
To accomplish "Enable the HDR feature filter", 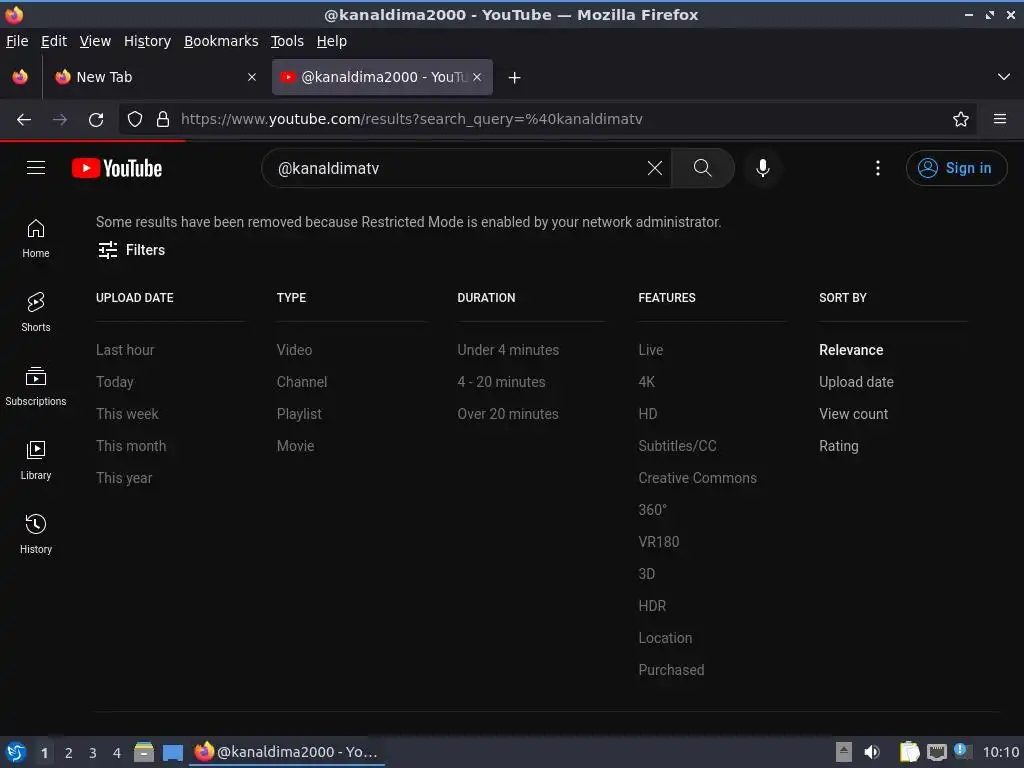I will pos(652,605).
